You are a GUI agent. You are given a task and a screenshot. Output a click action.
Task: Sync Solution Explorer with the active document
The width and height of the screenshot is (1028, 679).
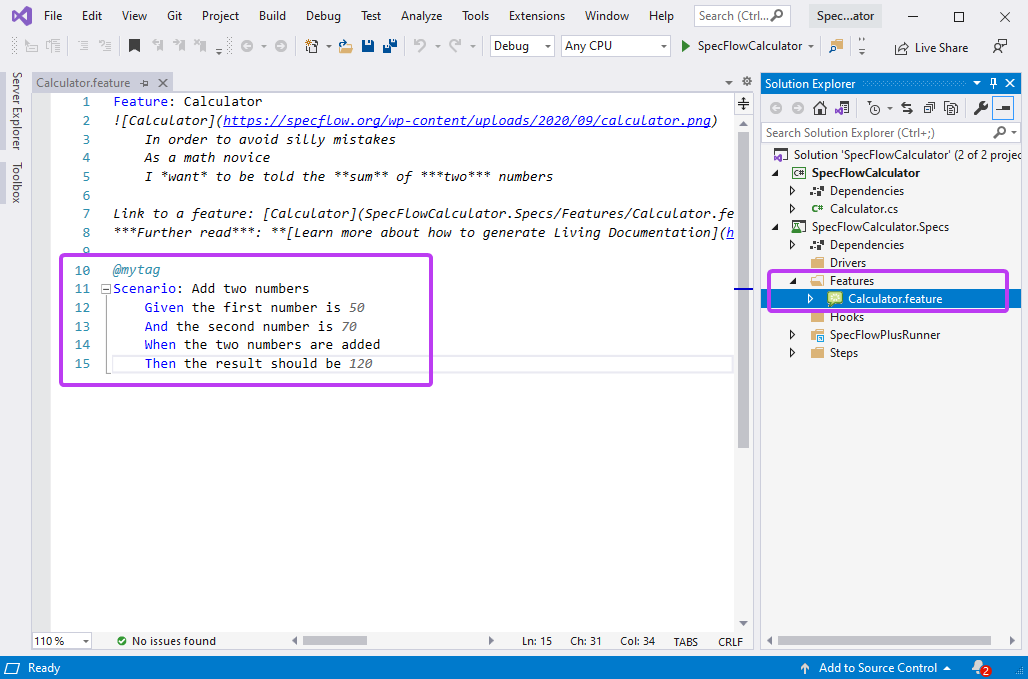pyautogui.click(x=907, y=108)
